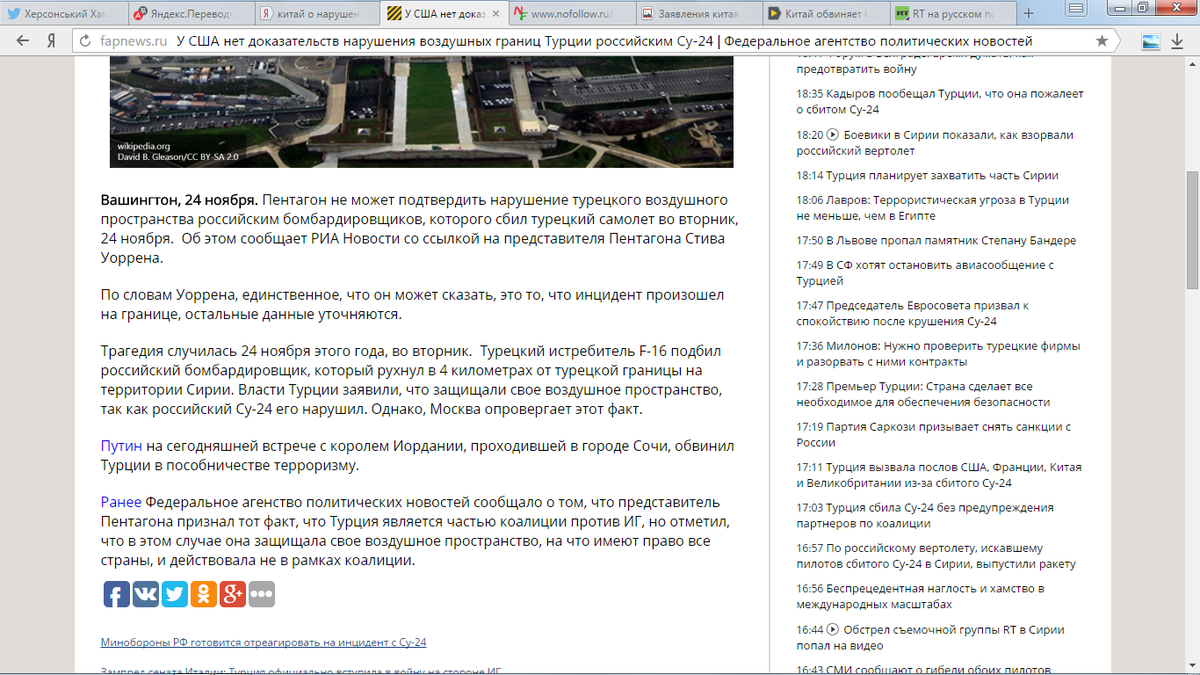Viewport: 1200px width, 675px height.
Task: Open 'Беспрецедентная наглость и хамство' headline
Action: click(921, 597)
